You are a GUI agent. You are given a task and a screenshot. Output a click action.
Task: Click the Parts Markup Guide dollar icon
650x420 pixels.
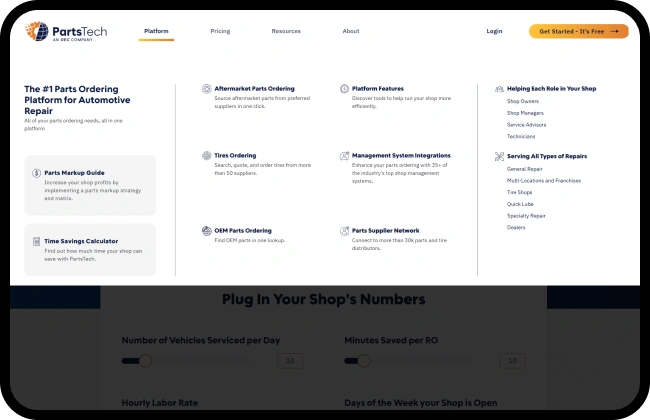(x=36, y=173)
